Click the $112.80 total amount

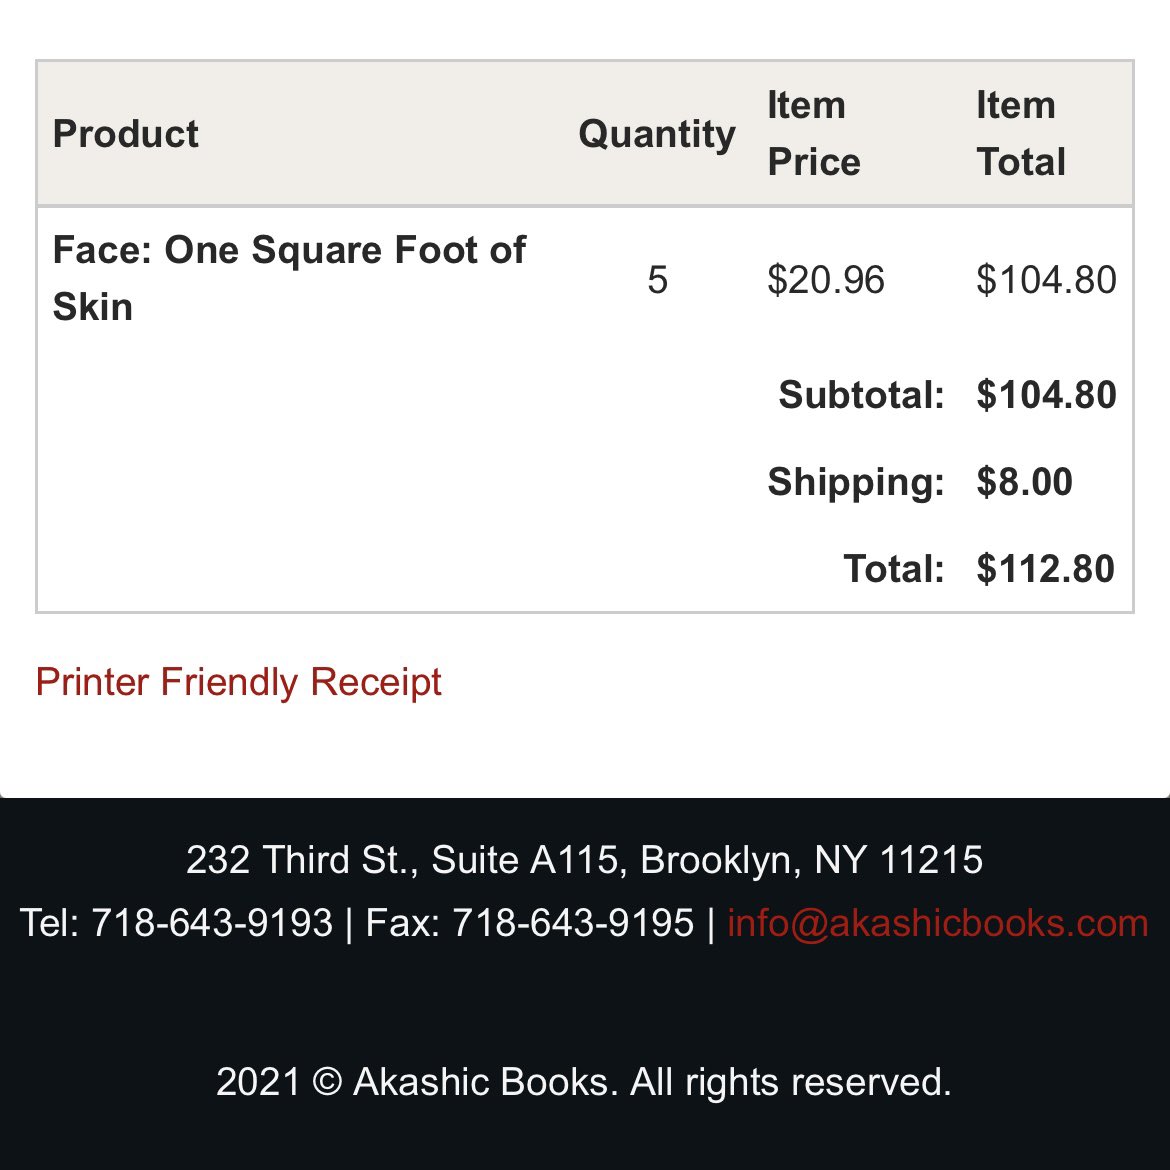click(x=1045, y=569)
